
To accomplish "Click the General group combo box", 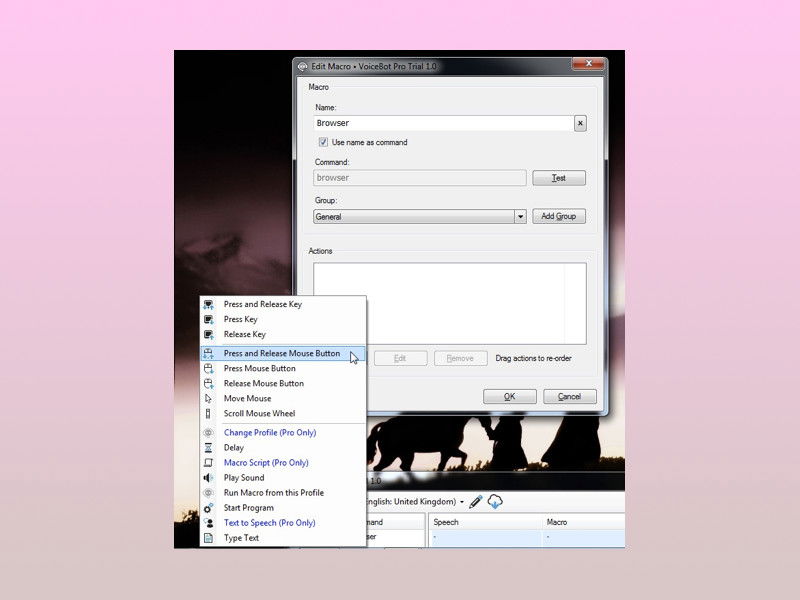I will [419, 216].
